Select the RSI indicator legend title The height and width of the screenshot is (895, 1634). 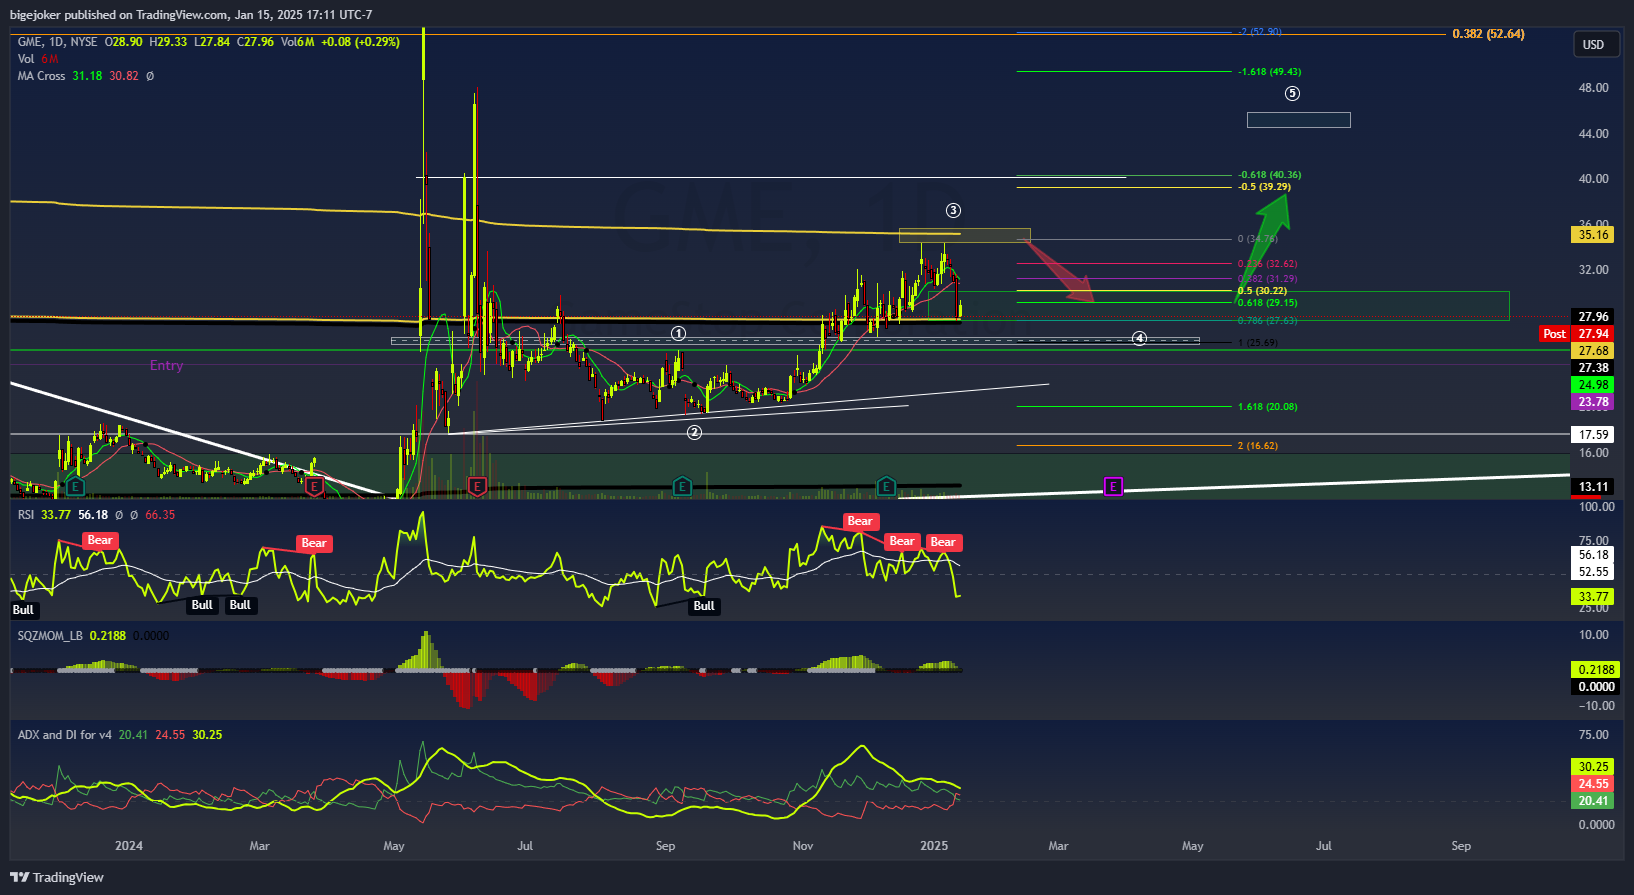pyautogui.click(x=26, y=515)
